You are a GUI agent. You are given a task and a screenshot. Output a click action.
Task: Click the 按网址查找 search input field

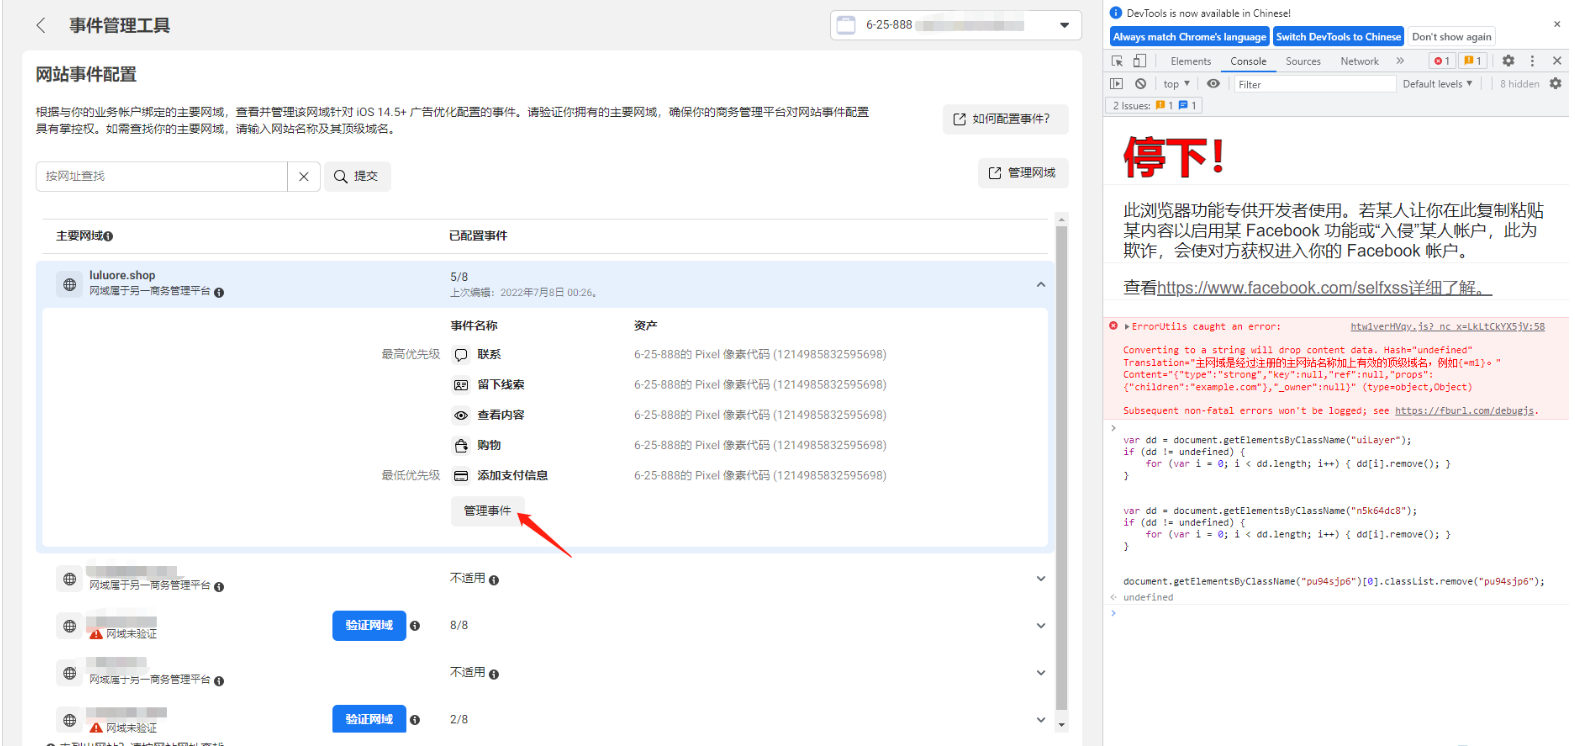[162, 176]
